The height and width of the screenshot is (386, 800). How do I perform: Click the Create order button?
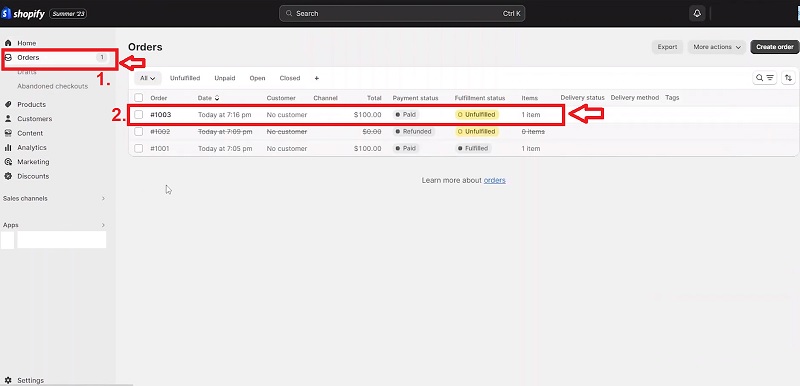click(774, 47)
